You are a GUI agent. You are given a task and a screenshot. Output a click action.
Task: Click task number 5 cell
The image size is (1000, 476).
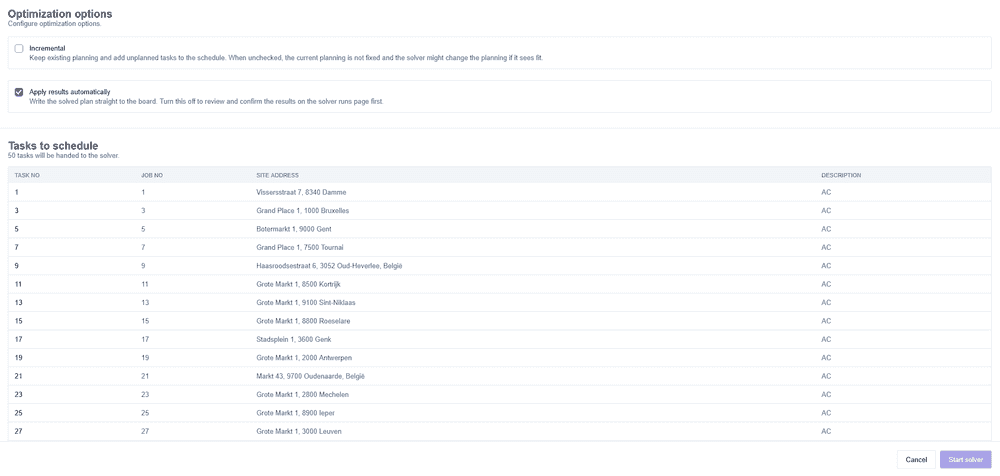coord(17,229)
